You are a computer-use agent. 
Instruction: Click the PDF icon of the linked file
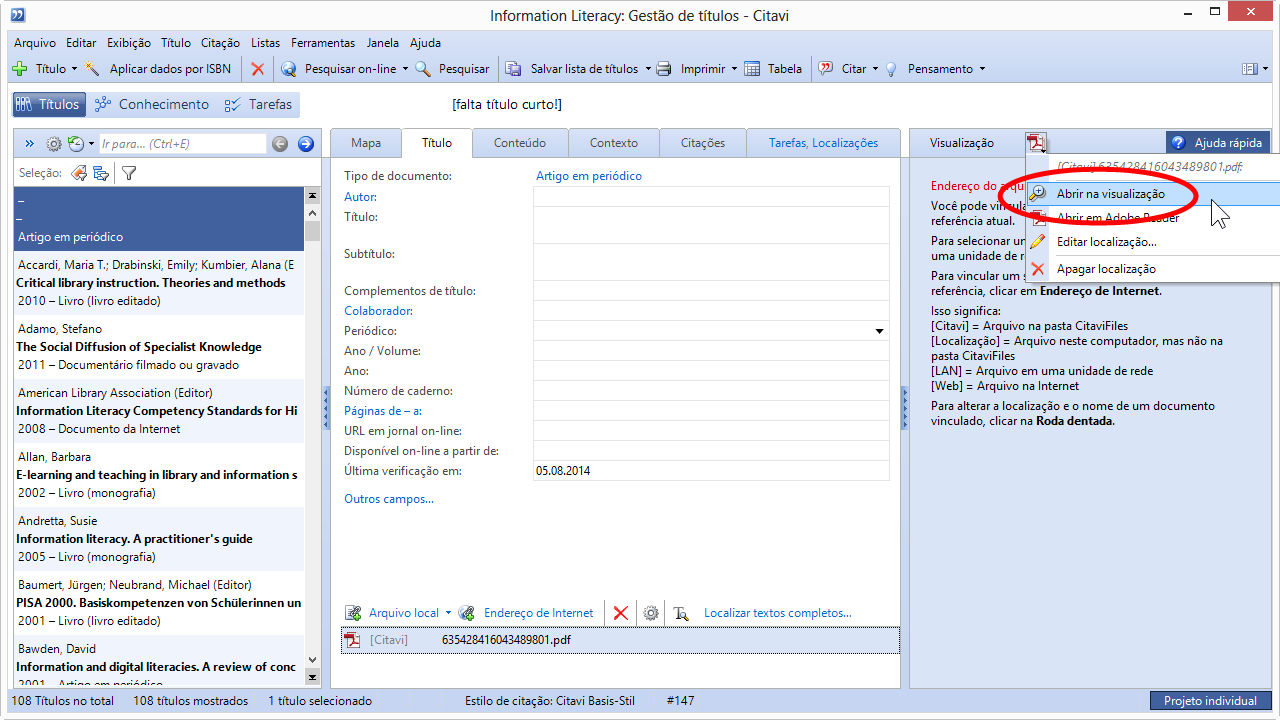(x=352, y=640)
